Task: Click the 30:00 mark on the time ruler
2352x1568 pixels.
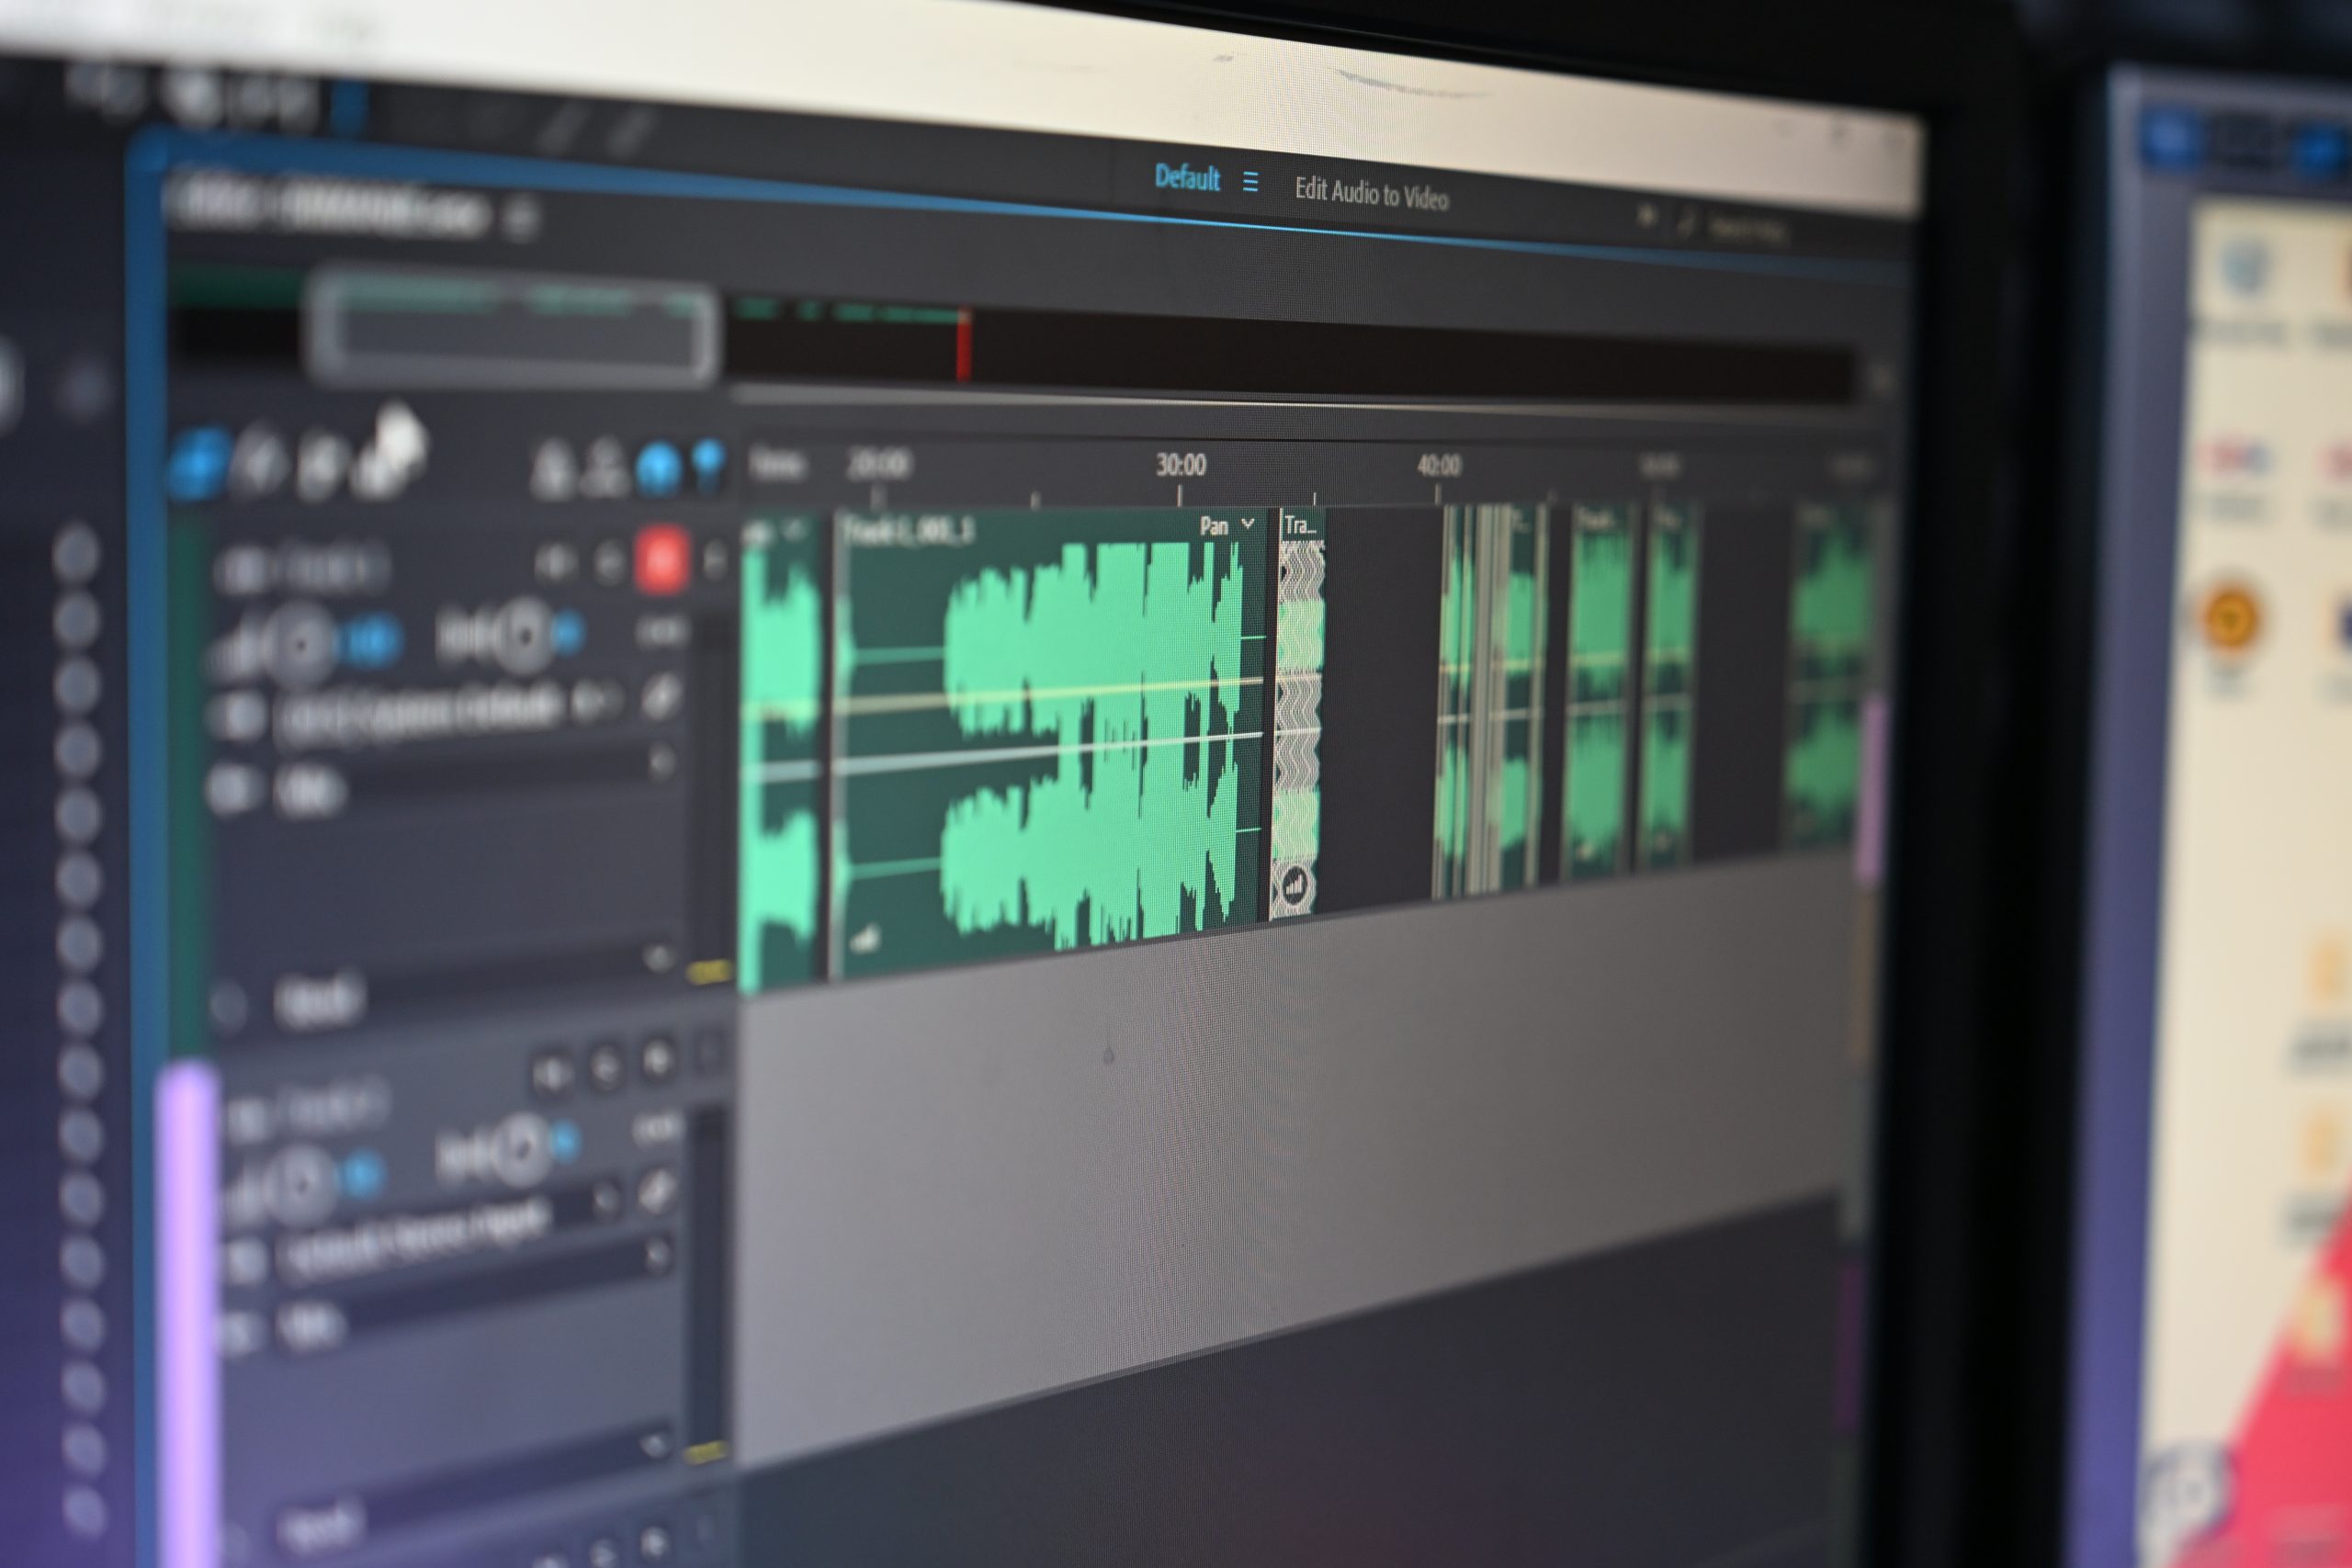Action: pyautogui.click(x=1181, y=466)
